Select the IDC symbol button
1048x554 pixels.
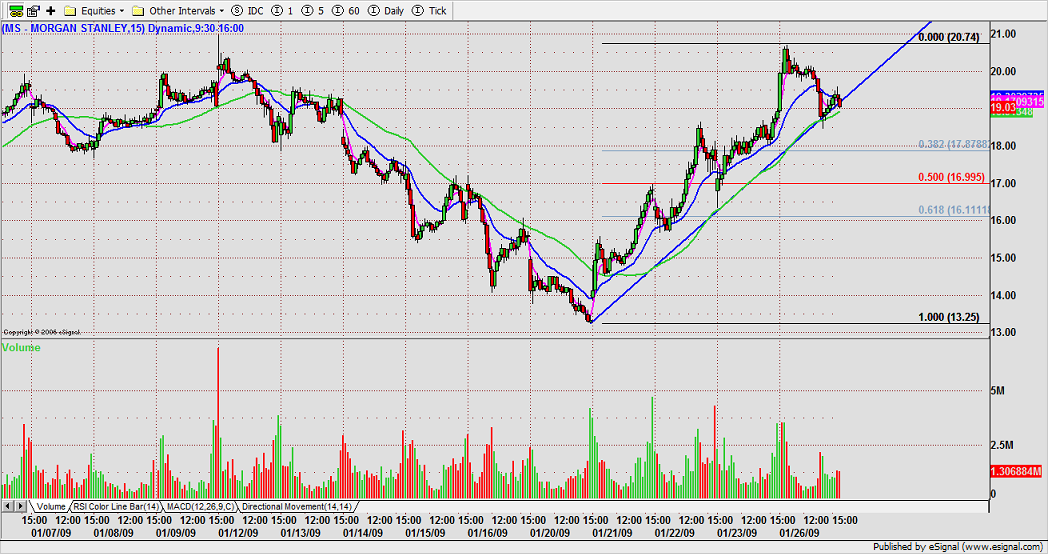[247, 11]
